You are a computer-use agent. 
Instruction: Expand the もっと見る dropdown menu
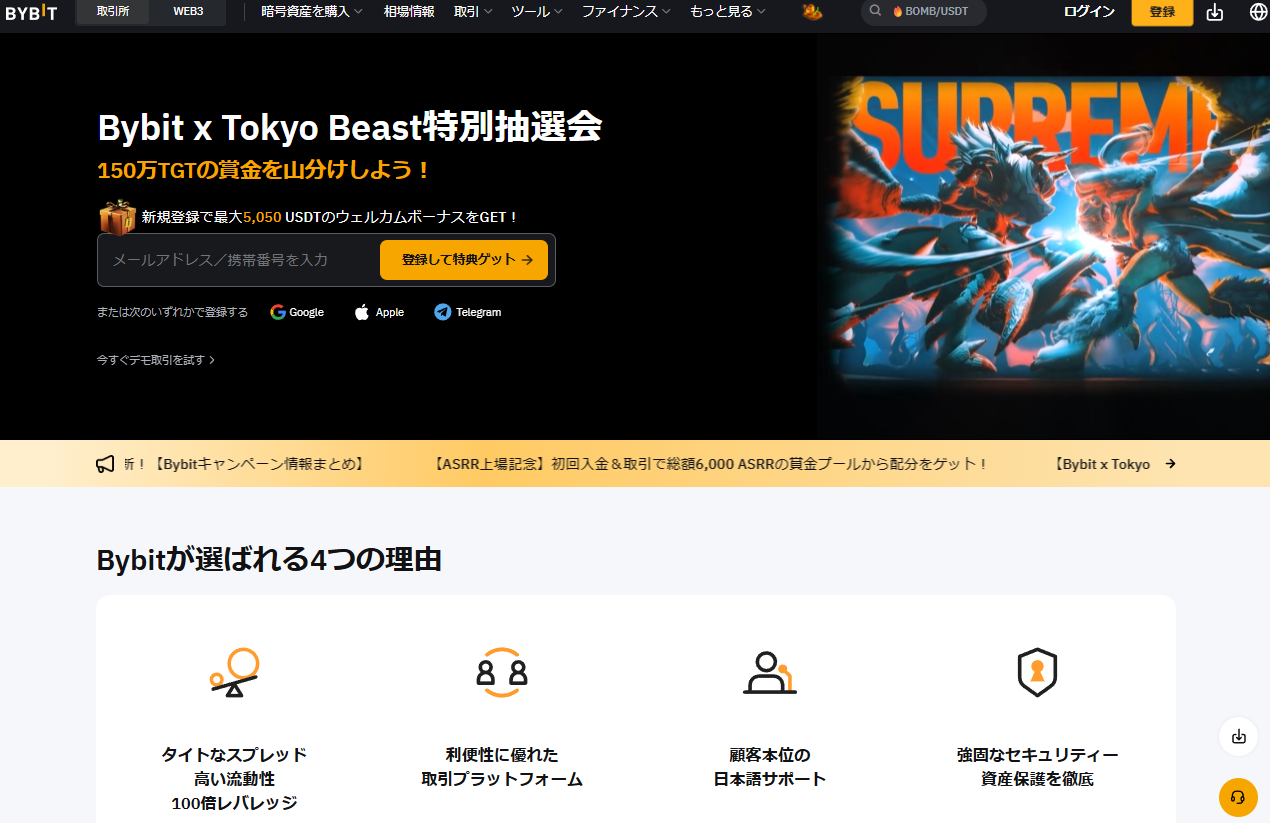tap(727, 12)
